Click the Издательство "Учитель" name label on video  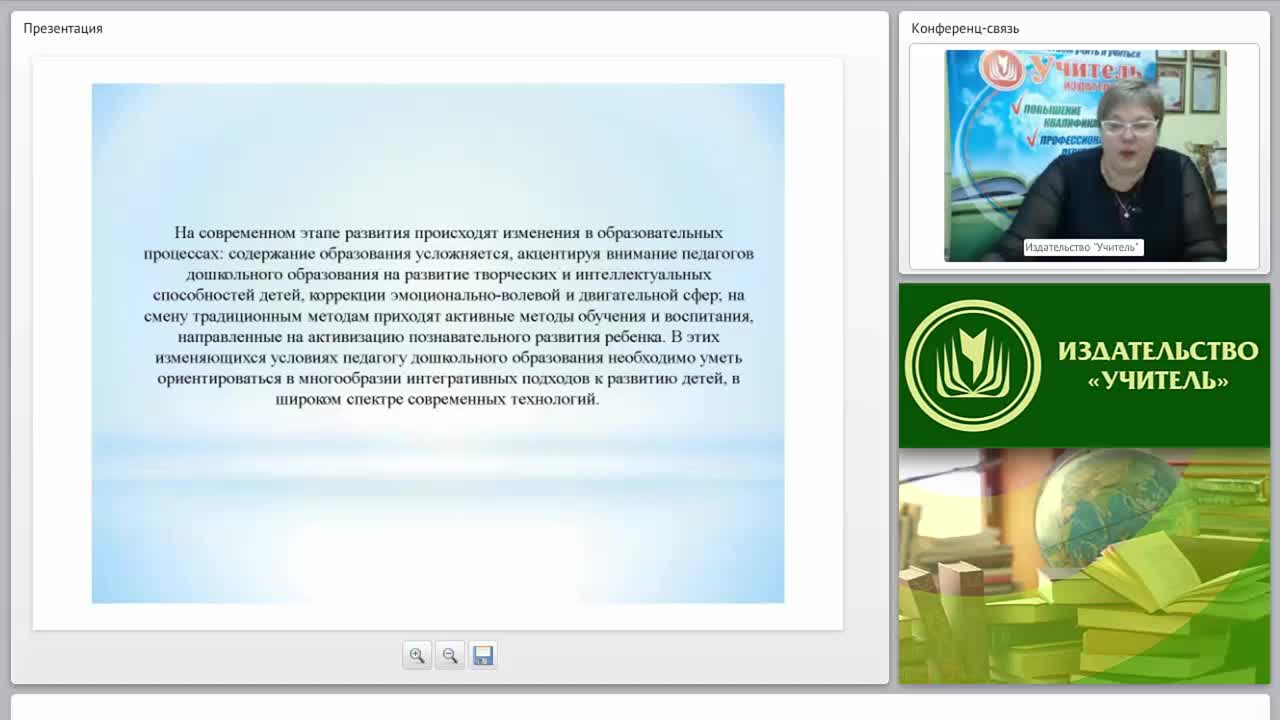tap(1083, 247)
